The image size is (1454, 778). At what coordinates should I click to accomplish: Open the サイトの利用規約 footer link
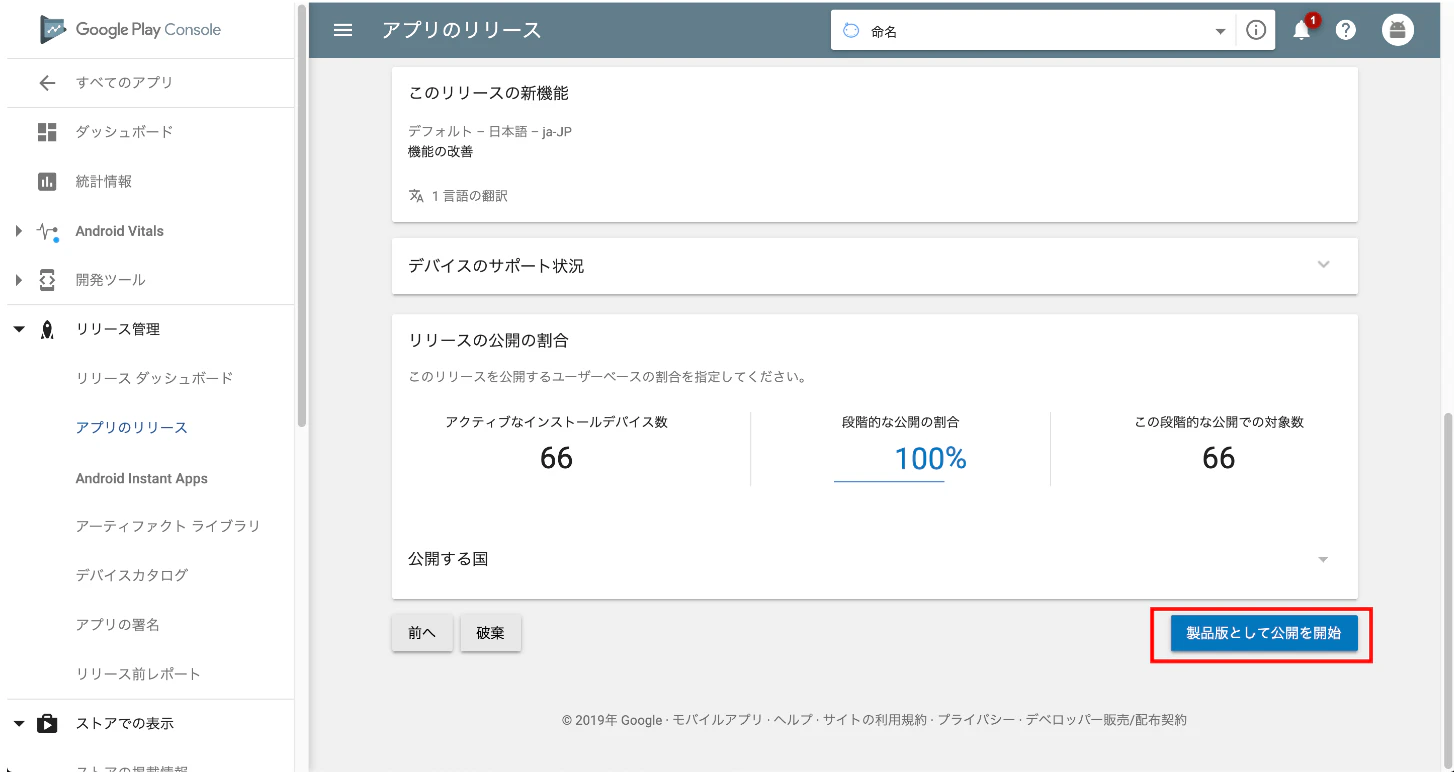[876, 720]
